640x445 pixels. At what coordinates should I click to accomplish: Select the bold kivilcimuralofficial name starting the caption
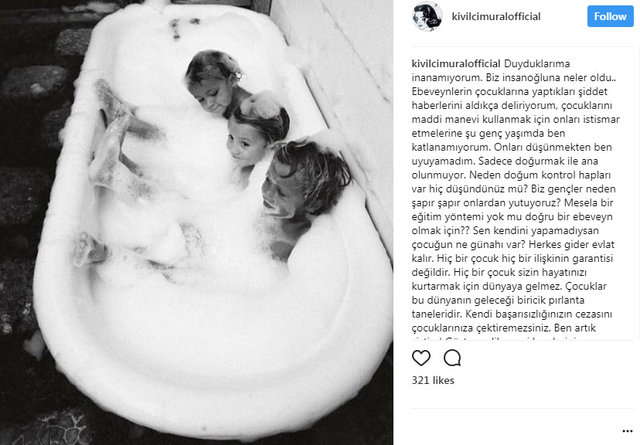pos(456,64)
